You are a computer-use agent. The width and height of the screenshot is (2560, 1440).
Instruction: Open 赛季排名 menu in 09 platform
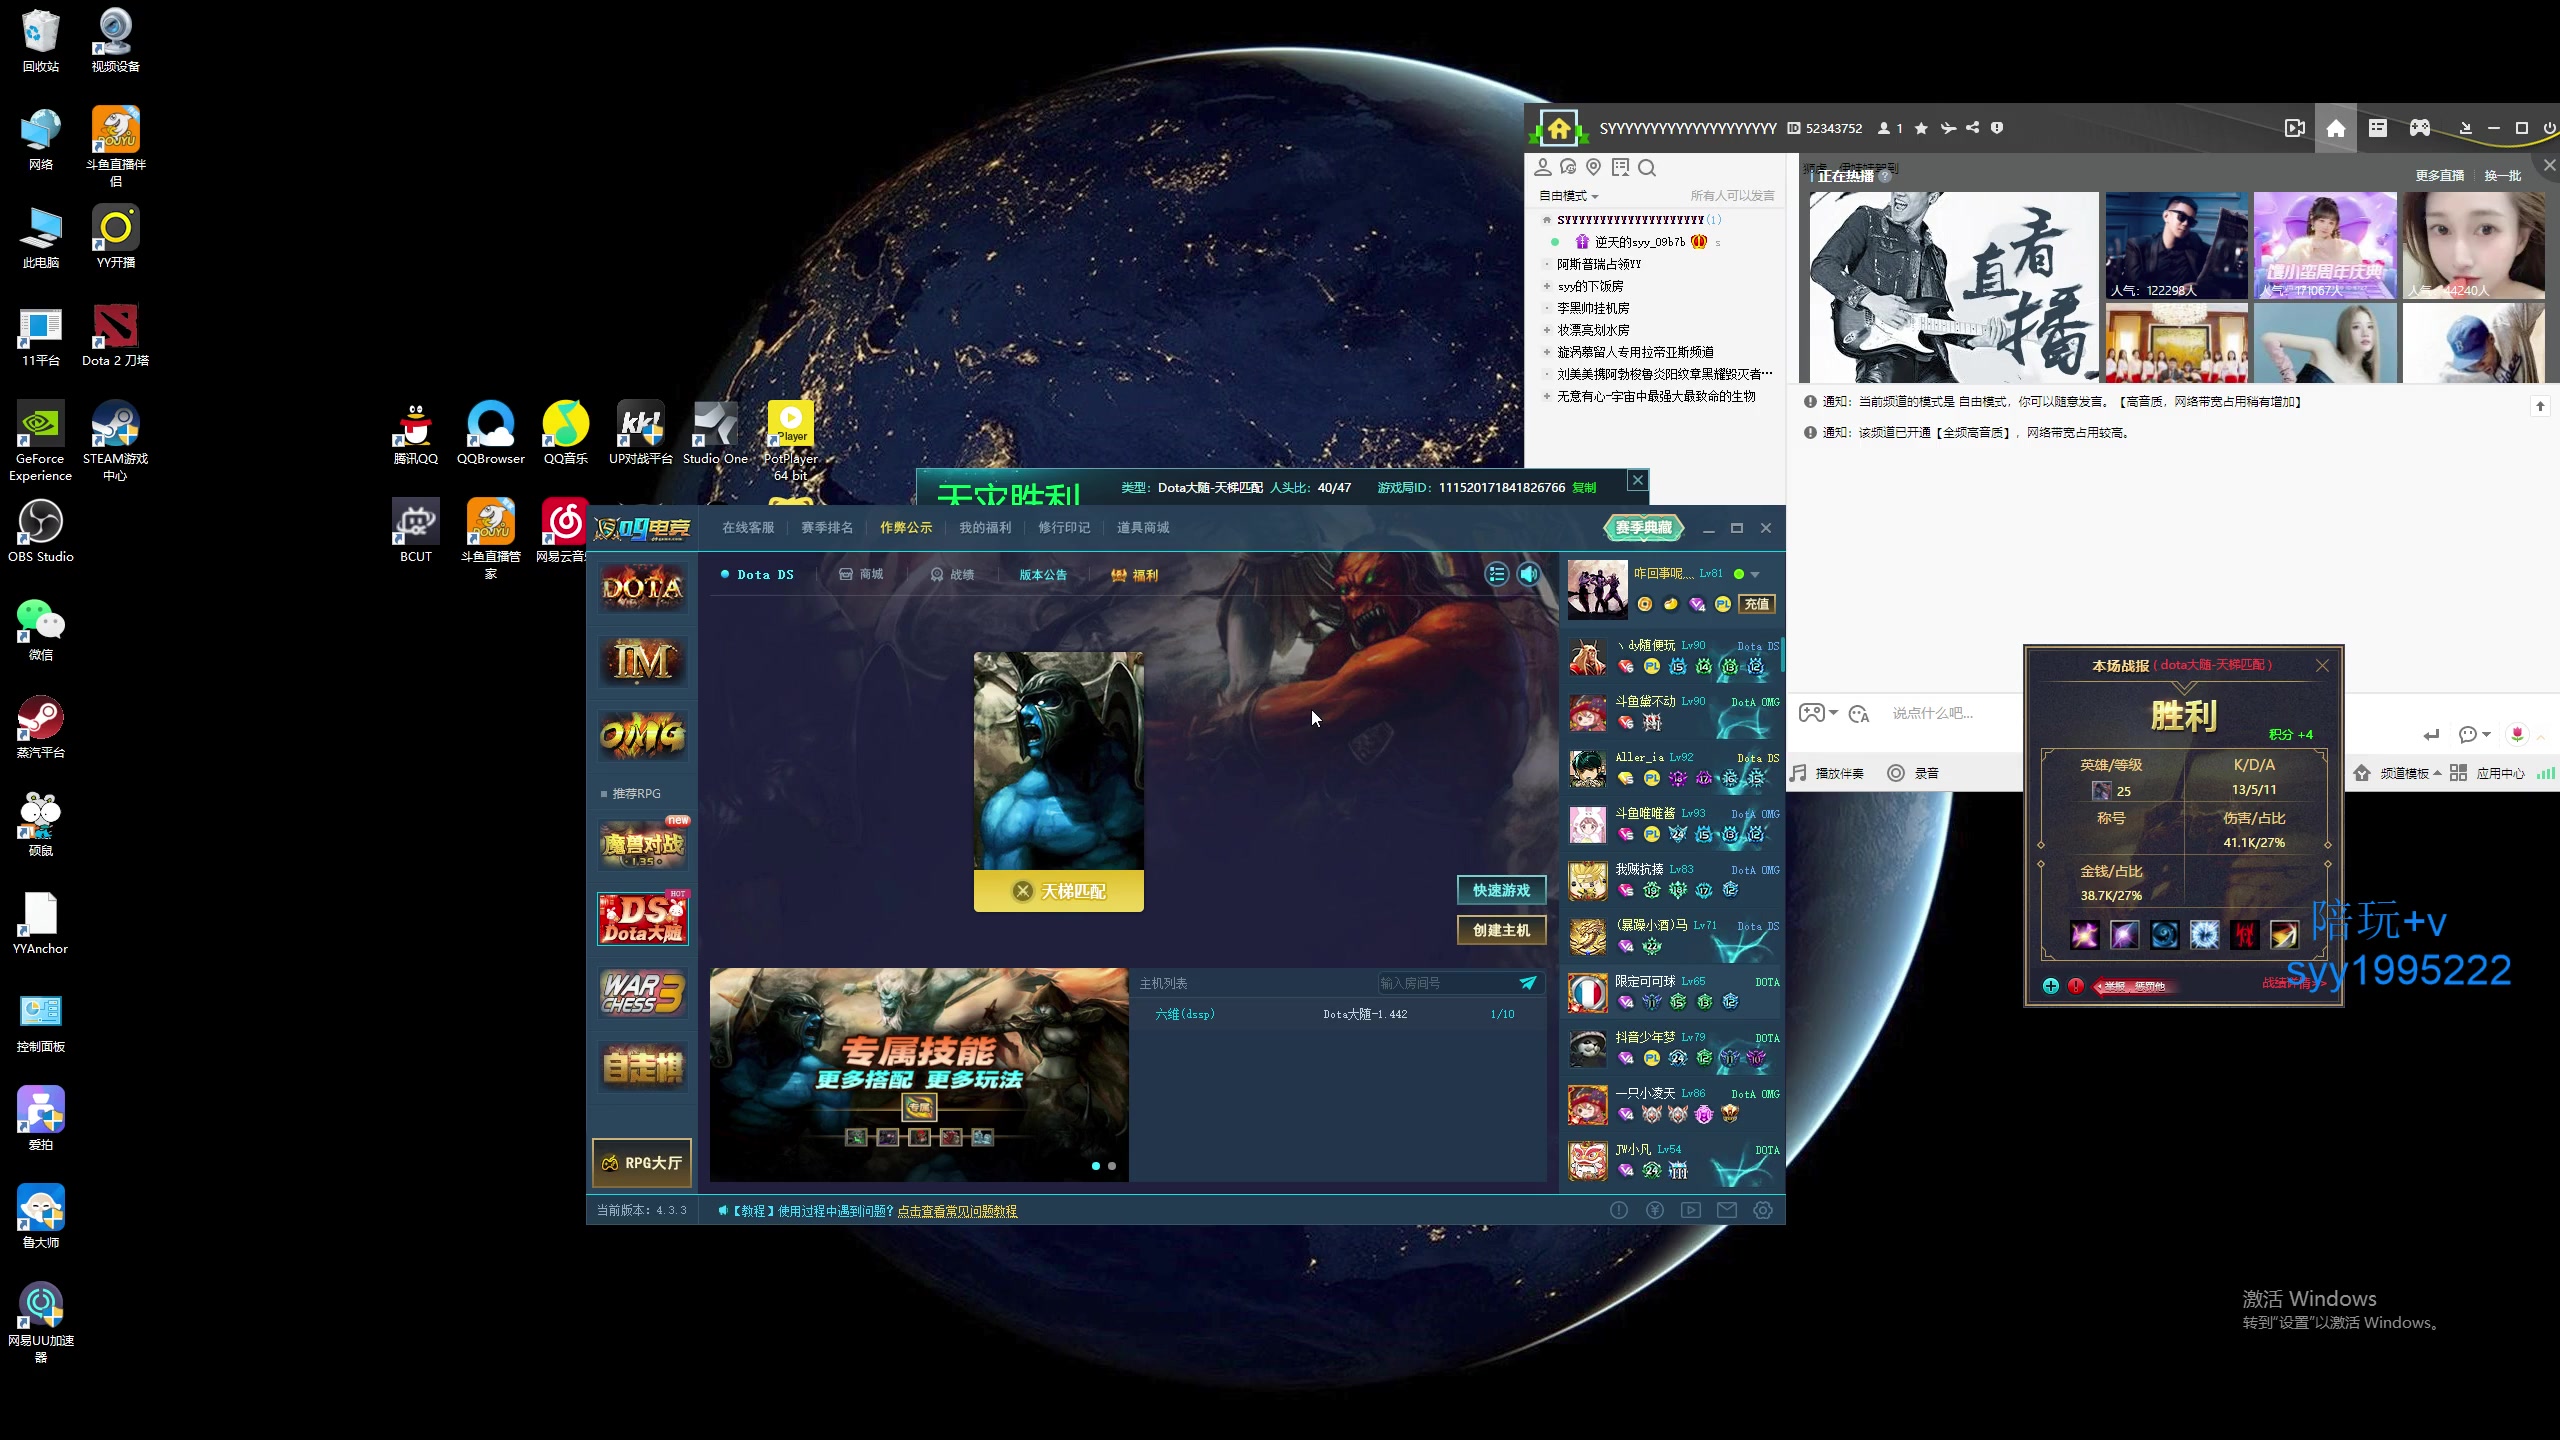(x=827, y=528)
